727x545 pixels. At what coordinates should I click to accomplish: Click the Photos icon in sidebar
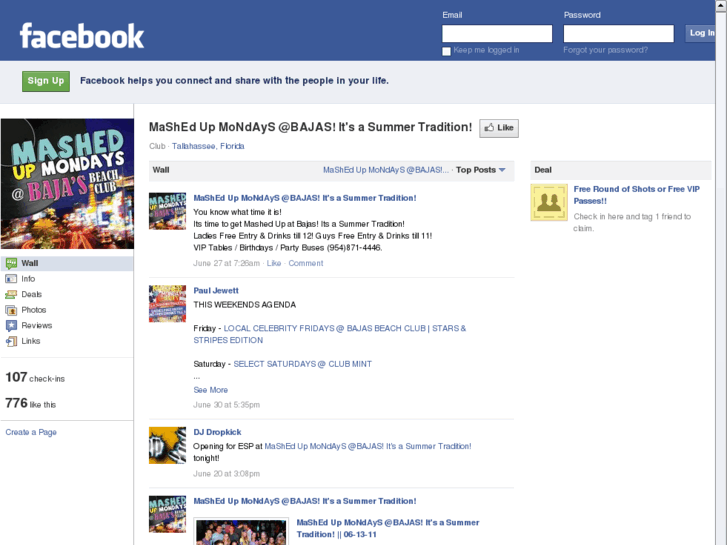coord(11,310)
